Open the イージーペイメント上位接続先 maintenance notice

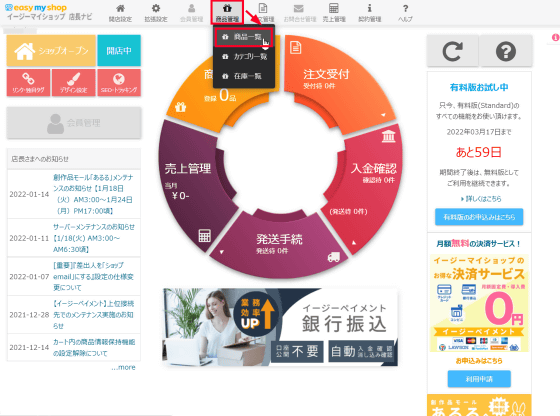point(93,315)
